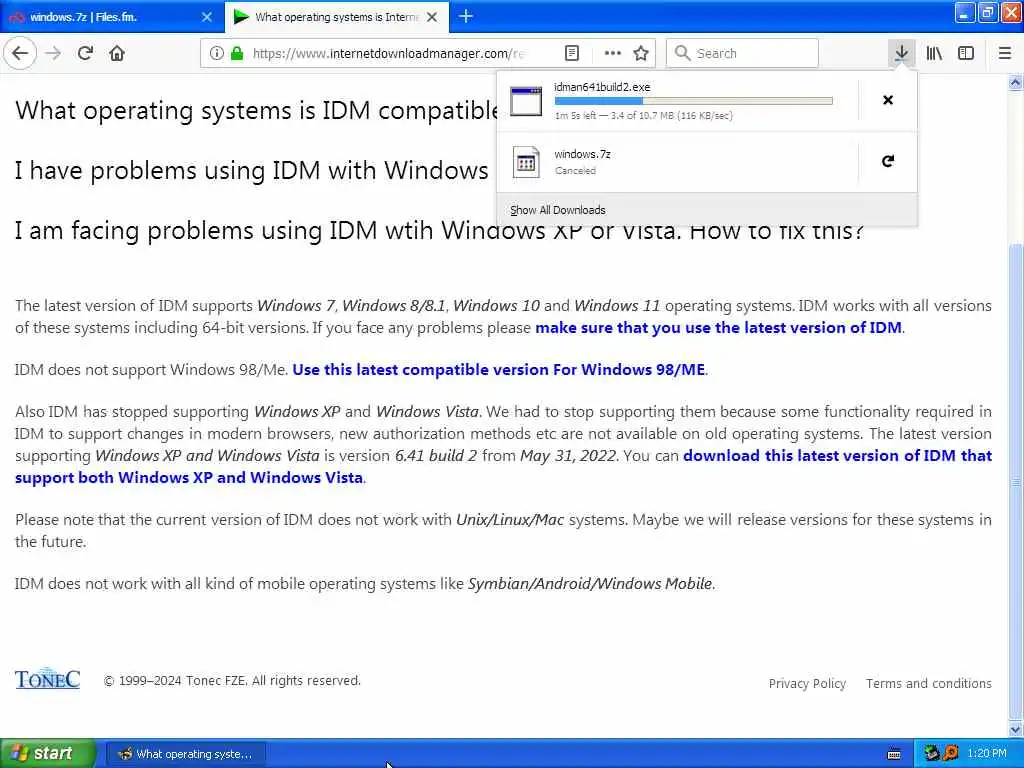
Task: Click the idman641build2.exe file icon
Action: coord(526,101)
